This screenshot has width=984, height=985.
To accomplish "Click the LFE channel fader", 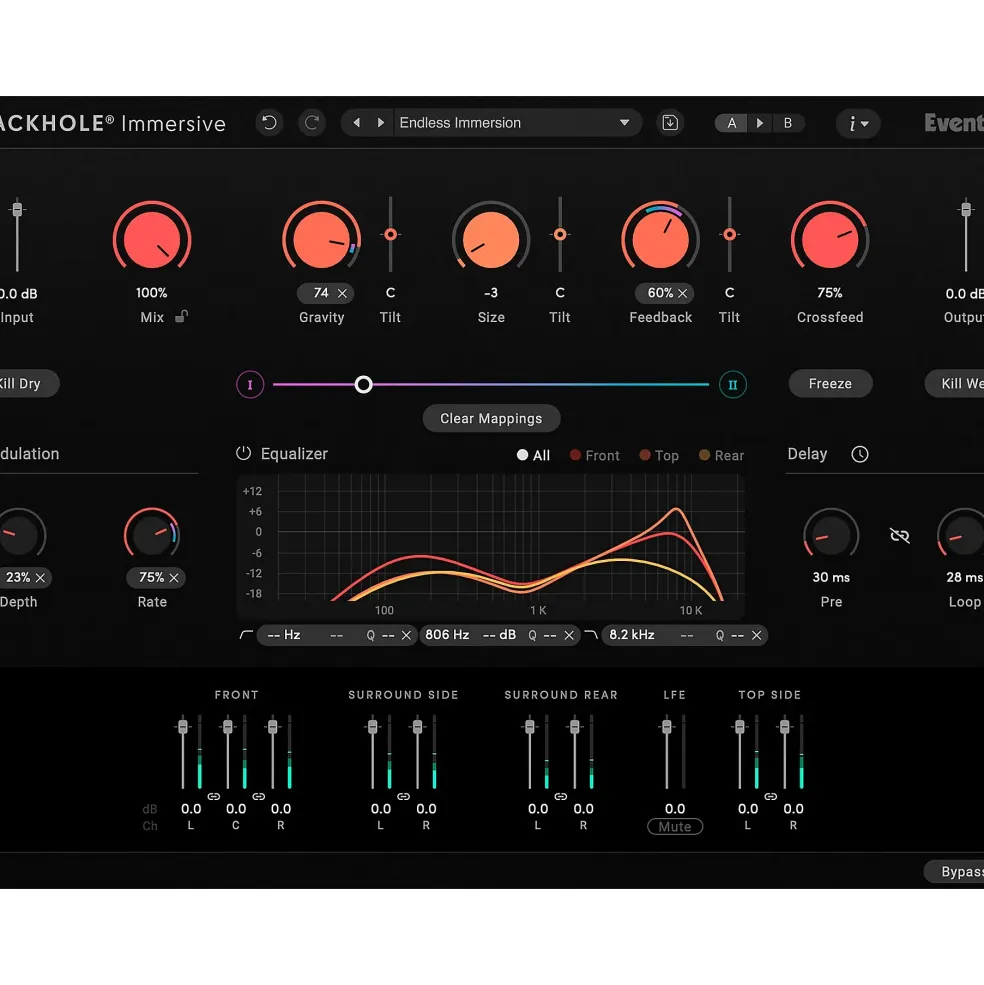I will (667, 727).
